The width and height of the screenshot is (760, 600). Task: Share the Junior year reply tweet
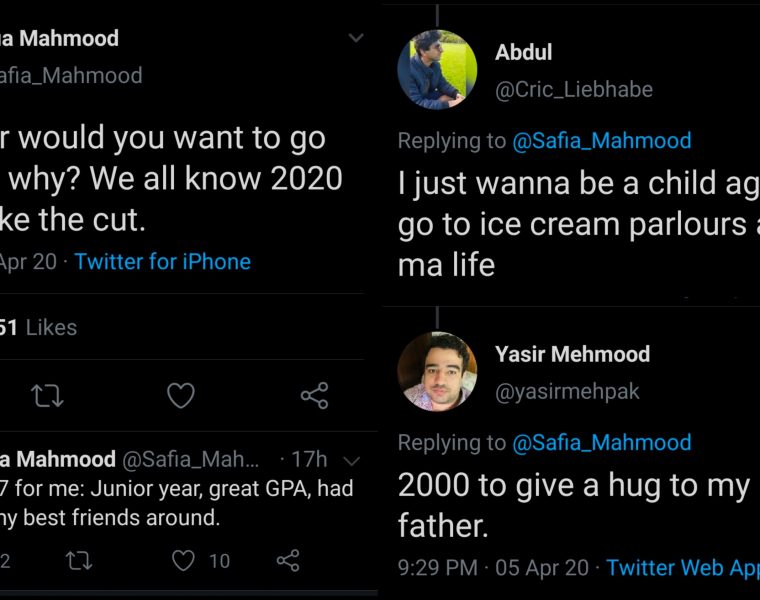(288, 561)
